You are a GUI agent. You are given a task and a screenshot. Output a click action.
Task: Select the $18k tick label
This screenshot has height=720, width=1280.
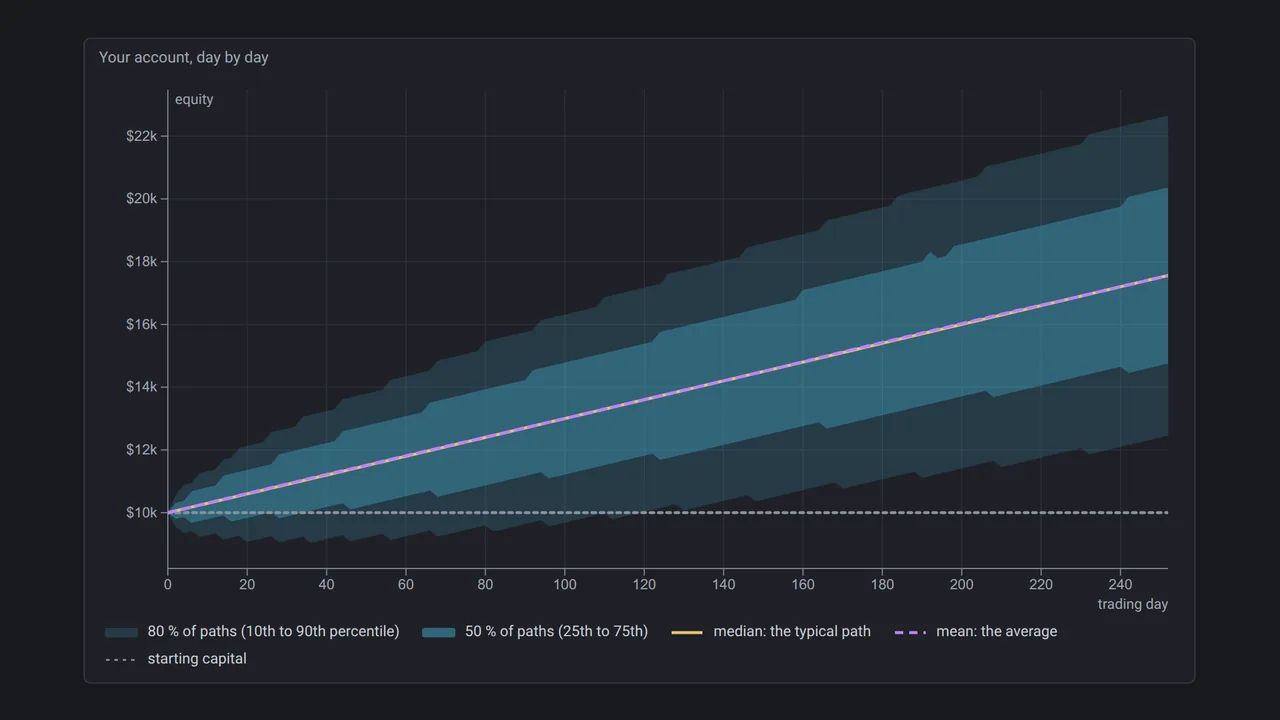click(142, 262)
